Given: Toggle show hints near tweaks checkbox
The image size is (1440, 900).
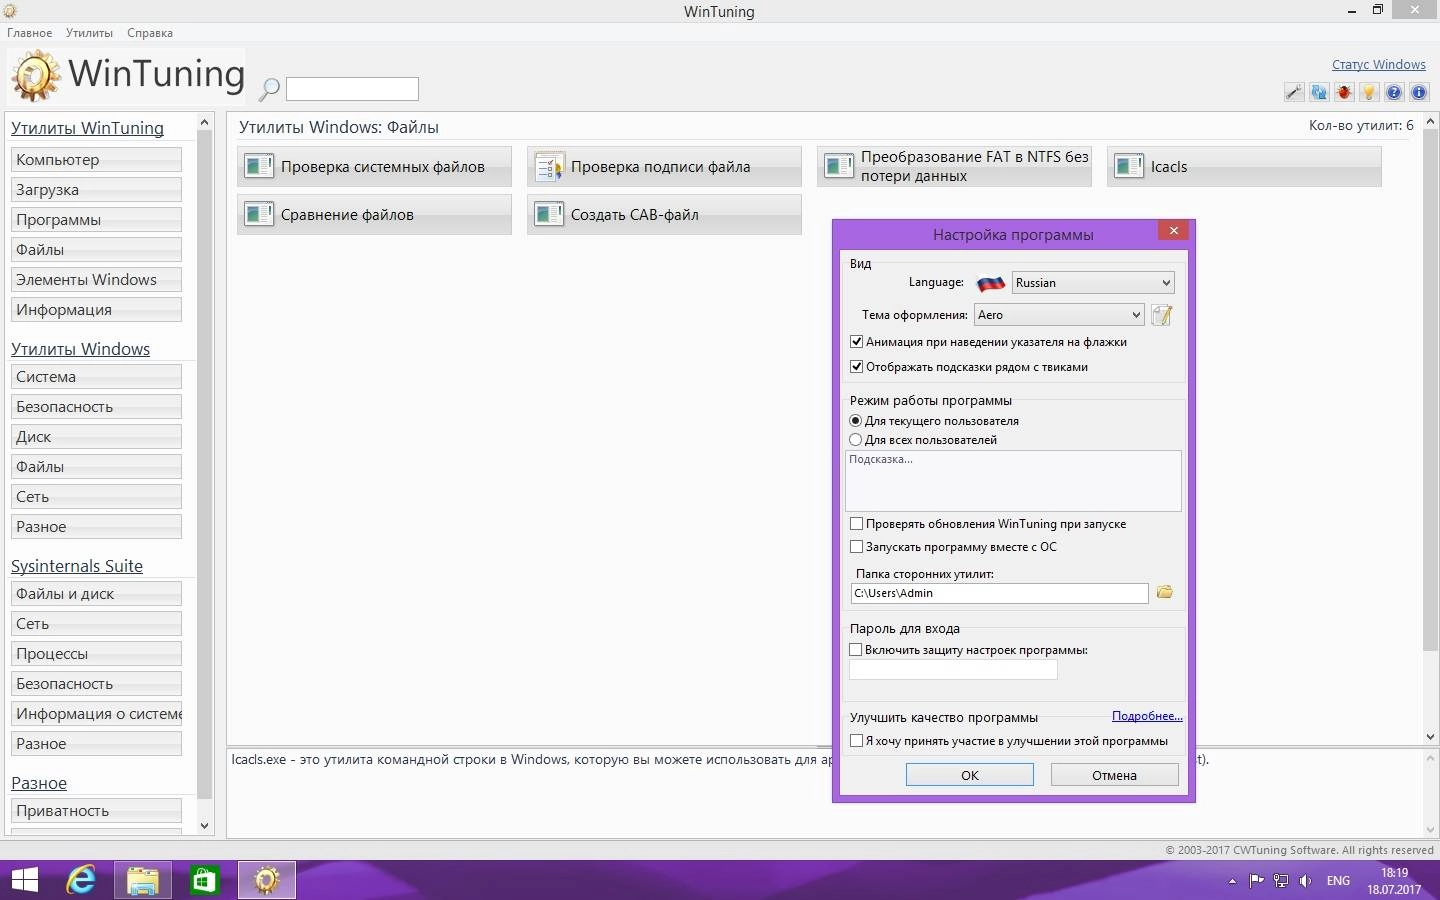Looking at the screenshot, I should [x=856, y=367].
